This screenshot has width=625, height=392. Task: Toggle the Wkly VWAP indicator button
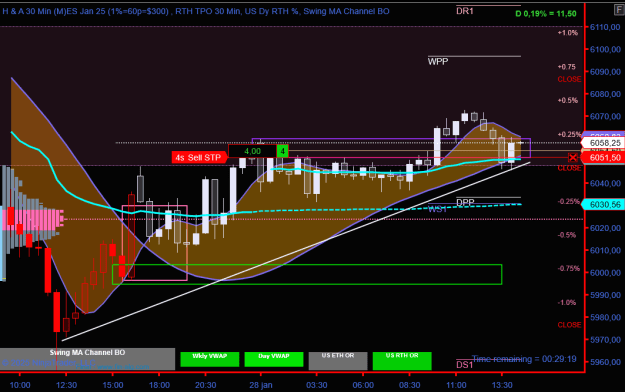(210, 359)
